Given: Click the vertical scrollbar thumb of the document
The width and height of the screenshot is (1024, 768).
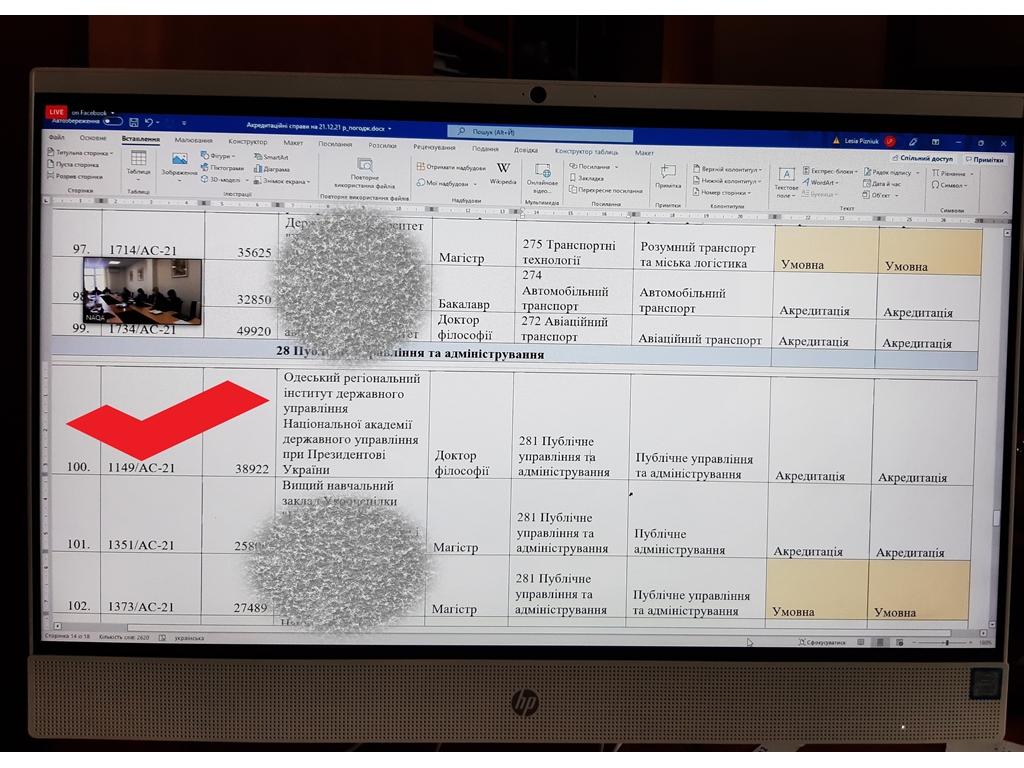Looking at the screenshot, I should (x=996, y=518).
